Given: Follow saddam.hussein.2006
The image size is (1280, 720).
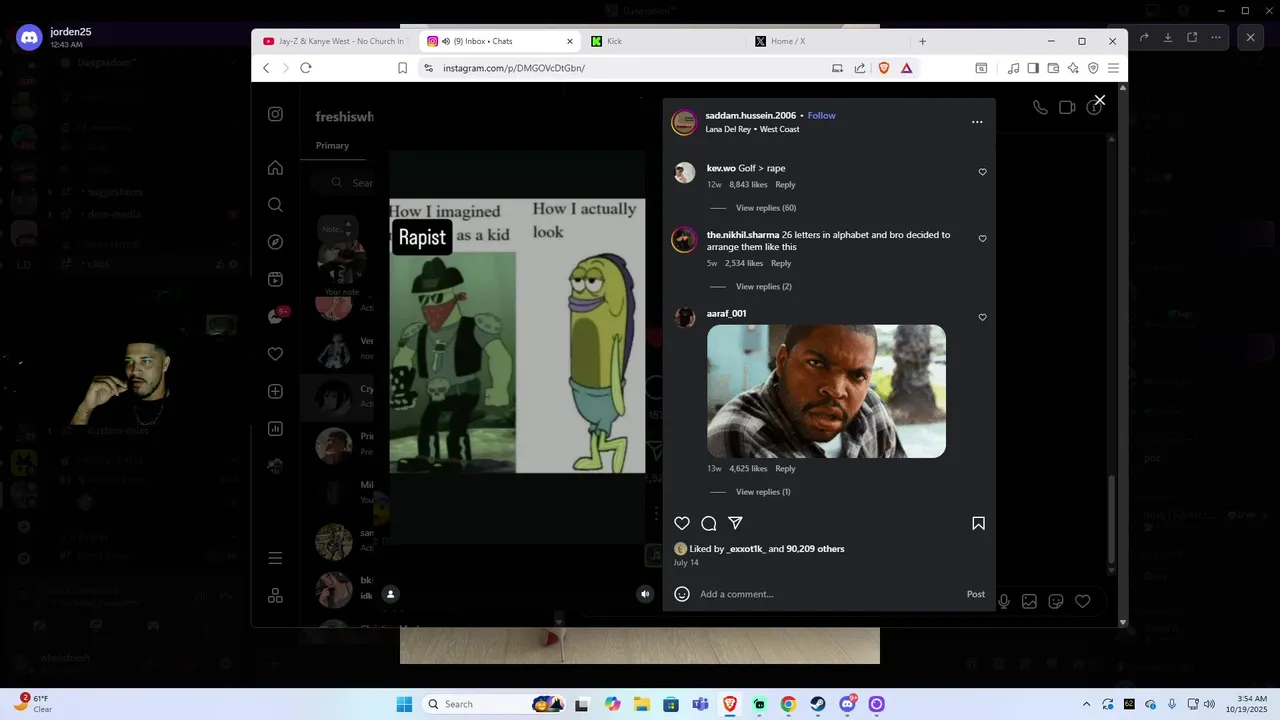Looking at the screenshot, I should (822, 115).
